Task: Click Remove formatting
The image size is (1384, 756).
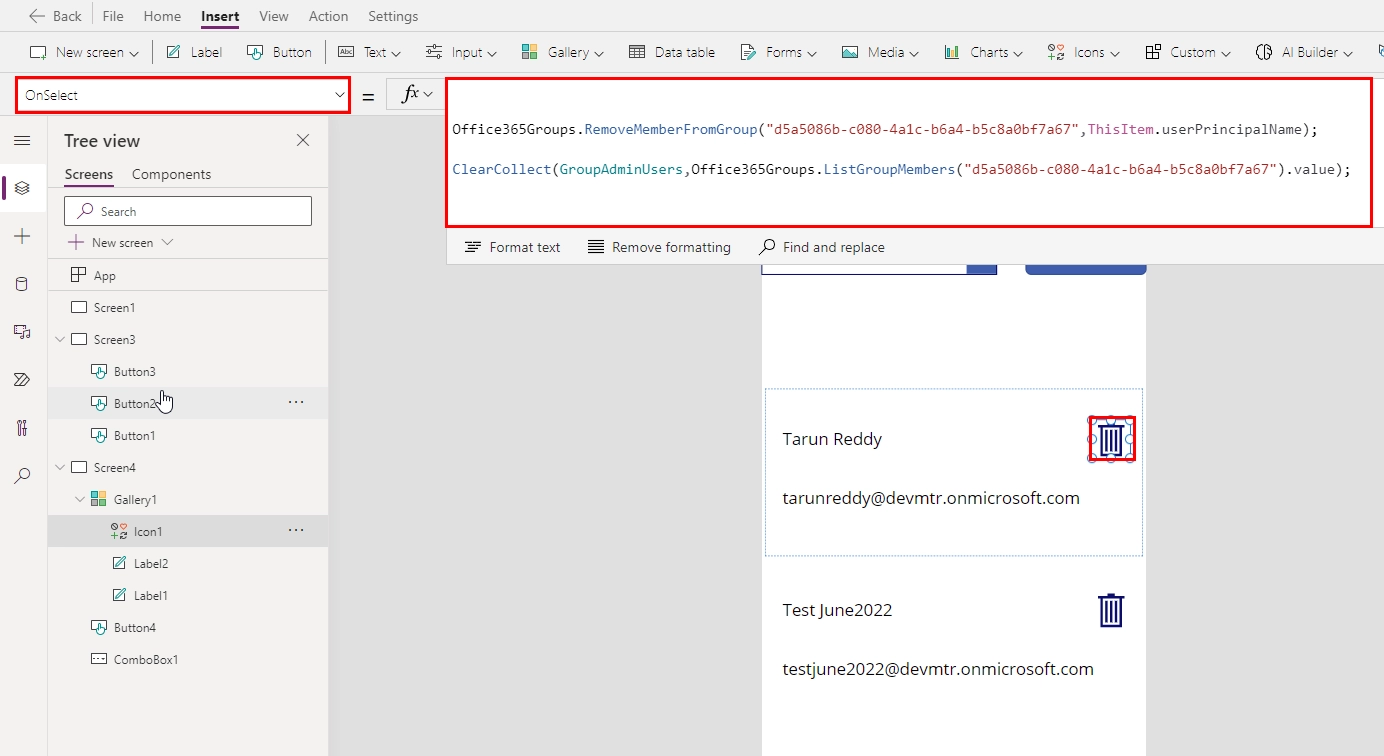Action: pyautogui.click(x=659, y=247)
